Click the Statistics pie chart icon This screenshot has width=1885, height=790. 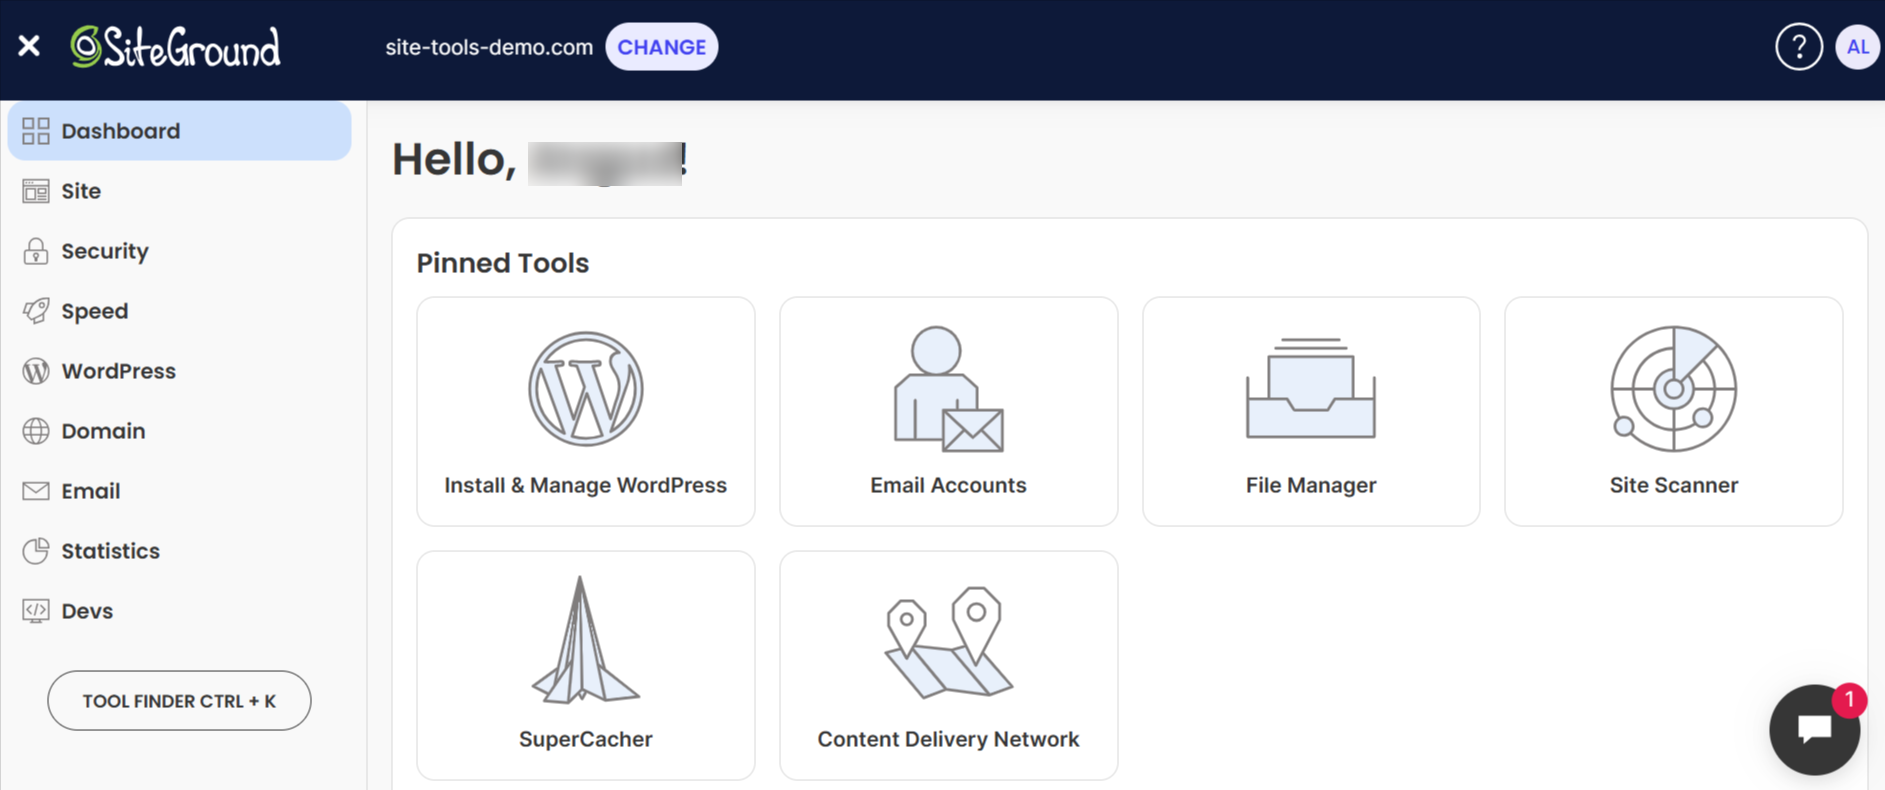[x=36, y=551]
